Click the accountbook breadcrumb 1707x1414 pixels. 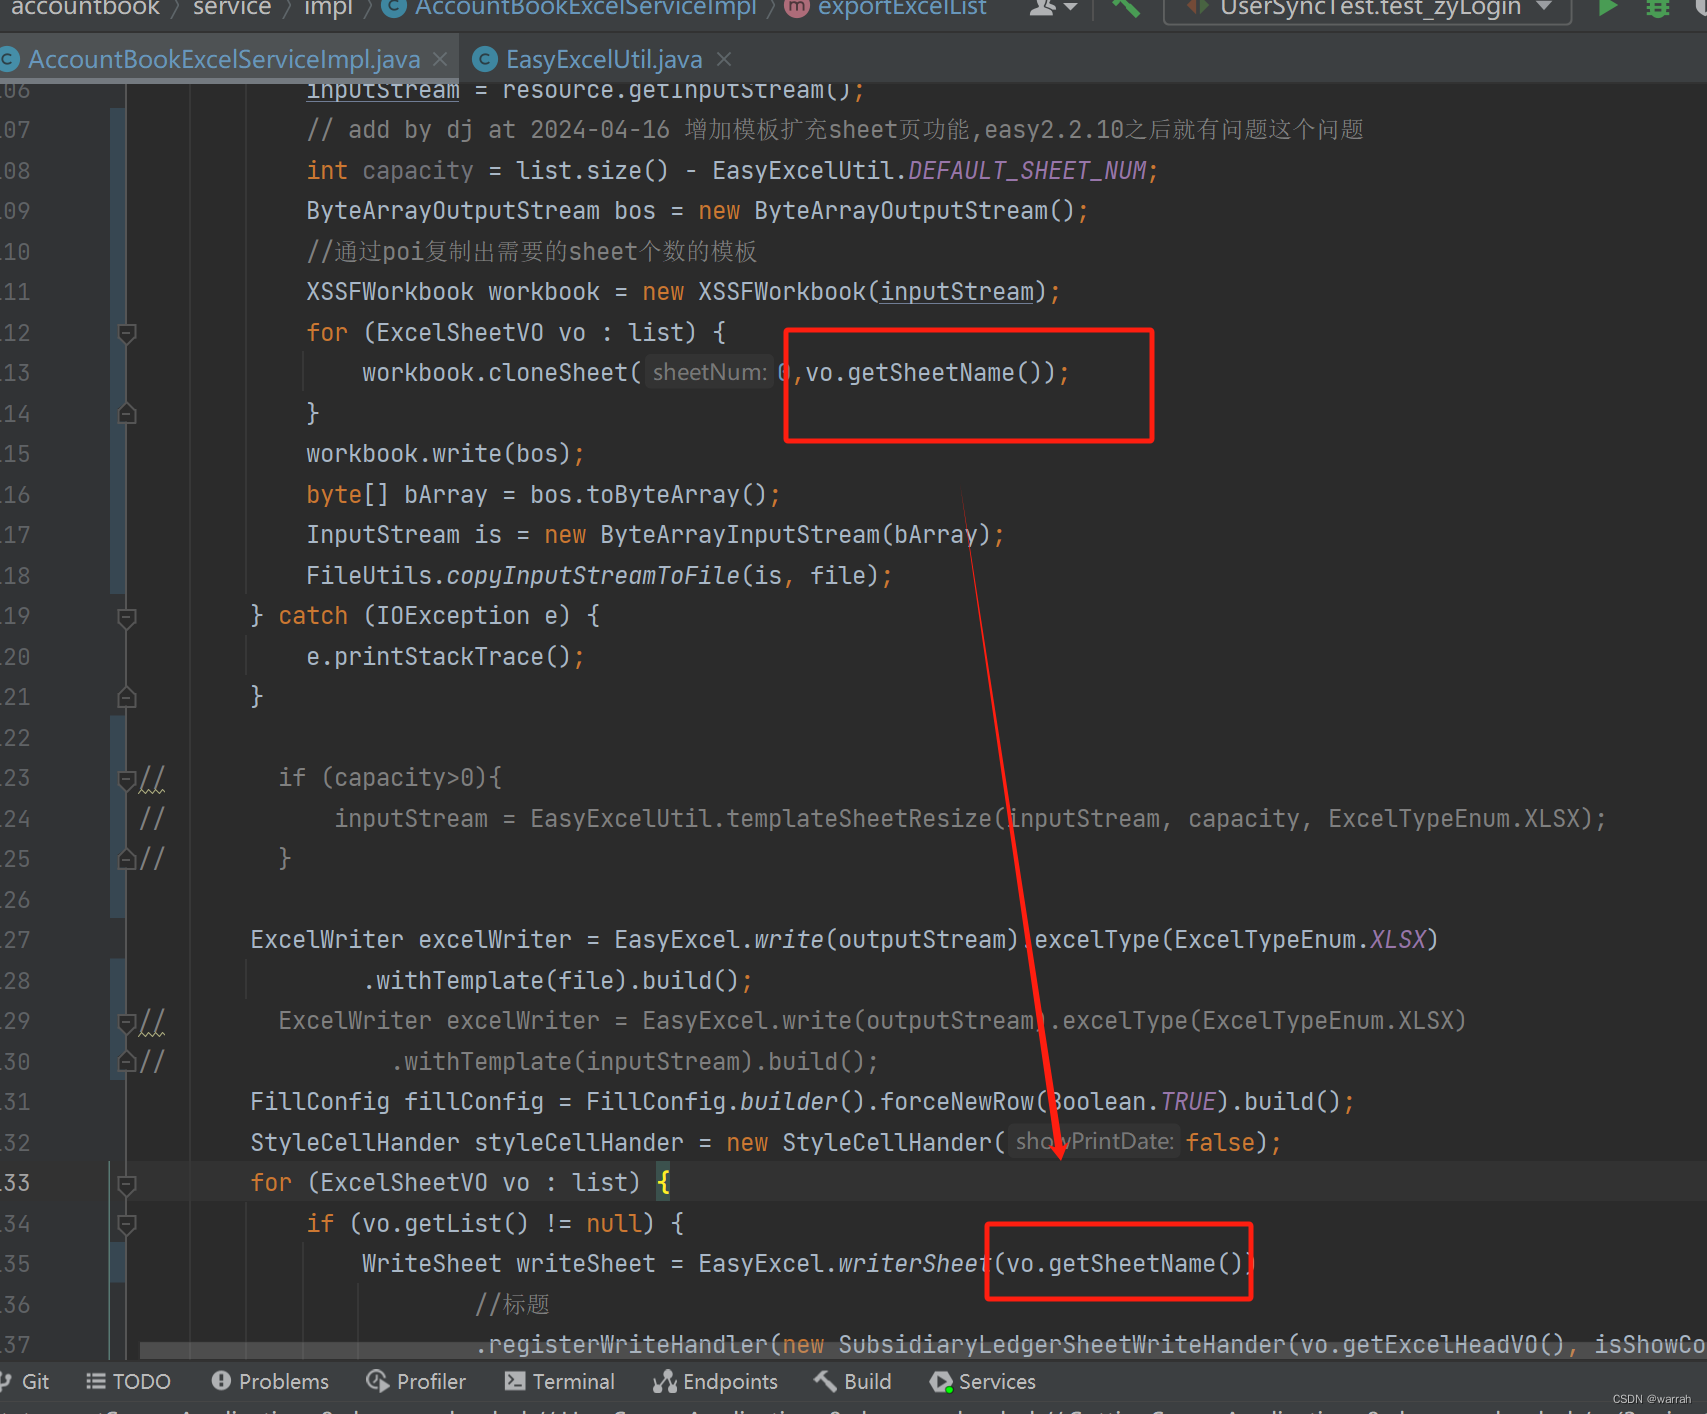[85, 8]
